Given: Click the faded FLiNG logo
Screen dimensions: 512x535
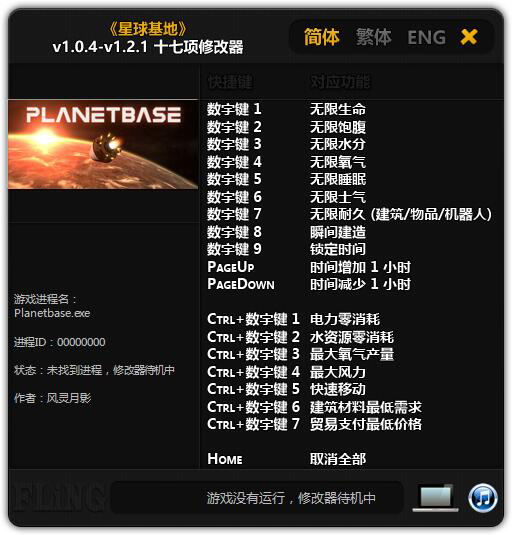Looking at the screenshot, I should point(58,496).
